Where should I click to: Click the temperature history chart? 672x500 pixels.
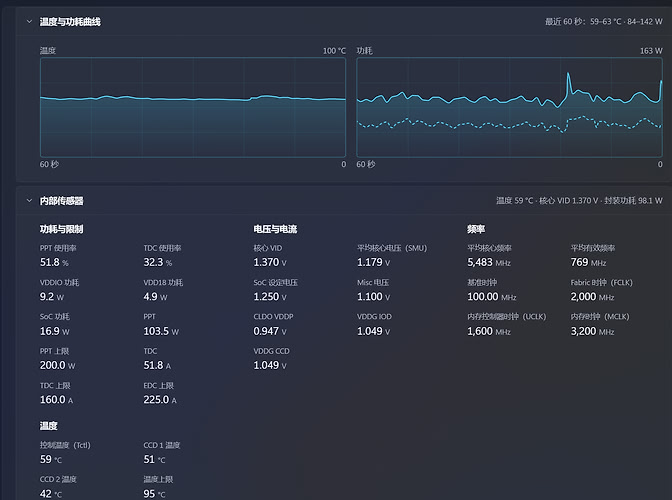coord(193,107)
